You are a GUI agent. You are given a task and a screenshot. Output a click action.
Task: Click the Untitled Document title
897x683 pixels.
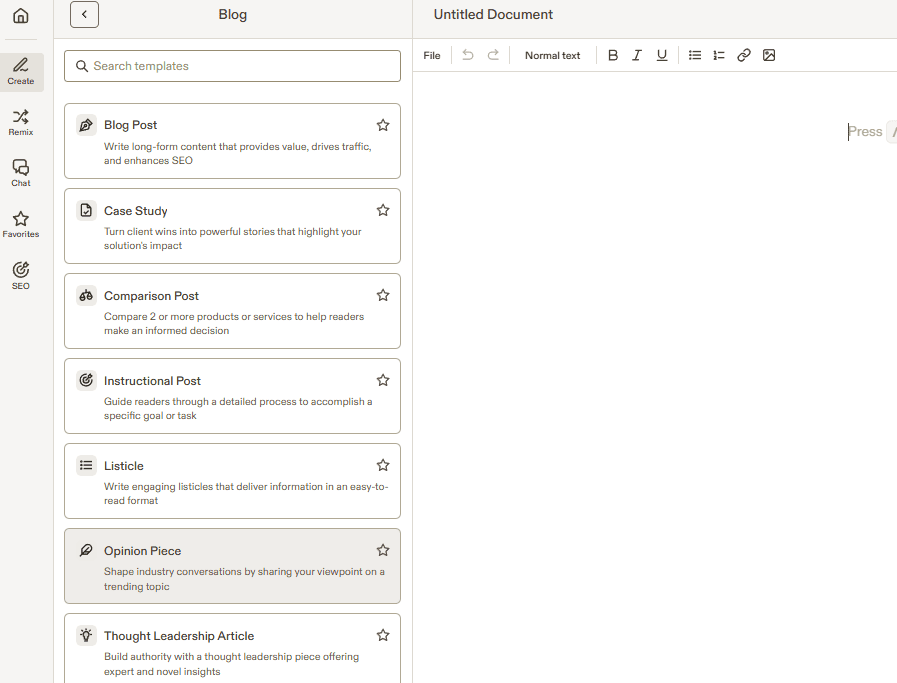click(493, 15)
